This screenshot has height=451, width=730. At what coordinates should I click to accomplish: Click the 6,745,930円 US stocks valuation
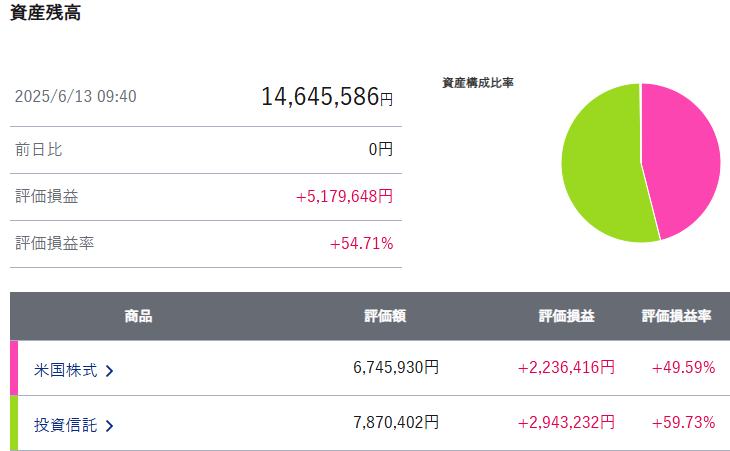395,368
